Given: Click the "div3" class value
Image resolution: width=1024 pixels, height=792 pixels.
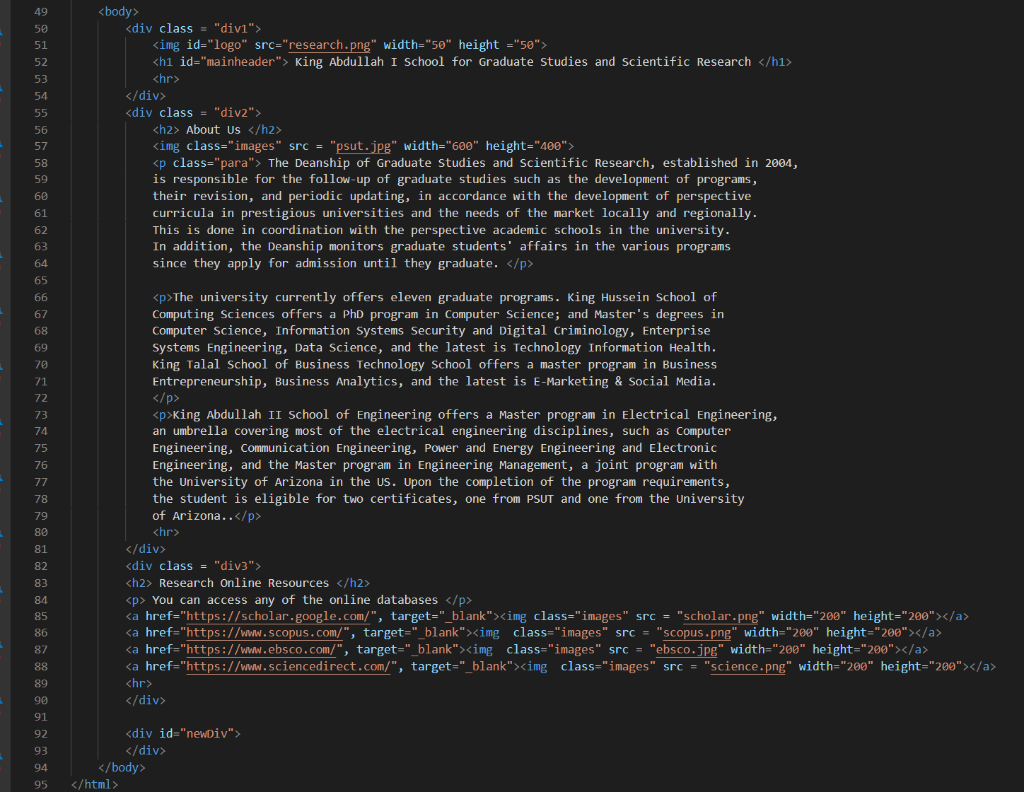Looking at the screenshot, I should (x=234, y=566).
